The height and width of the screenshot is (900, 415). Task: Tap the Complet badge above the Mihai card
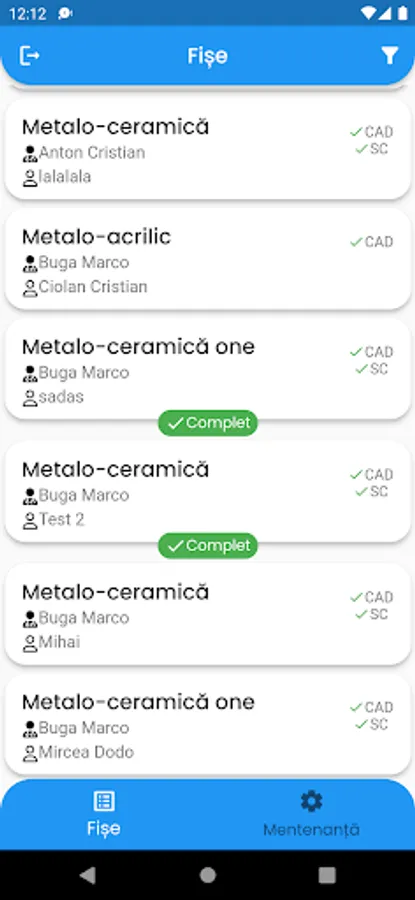pos(208,545)
